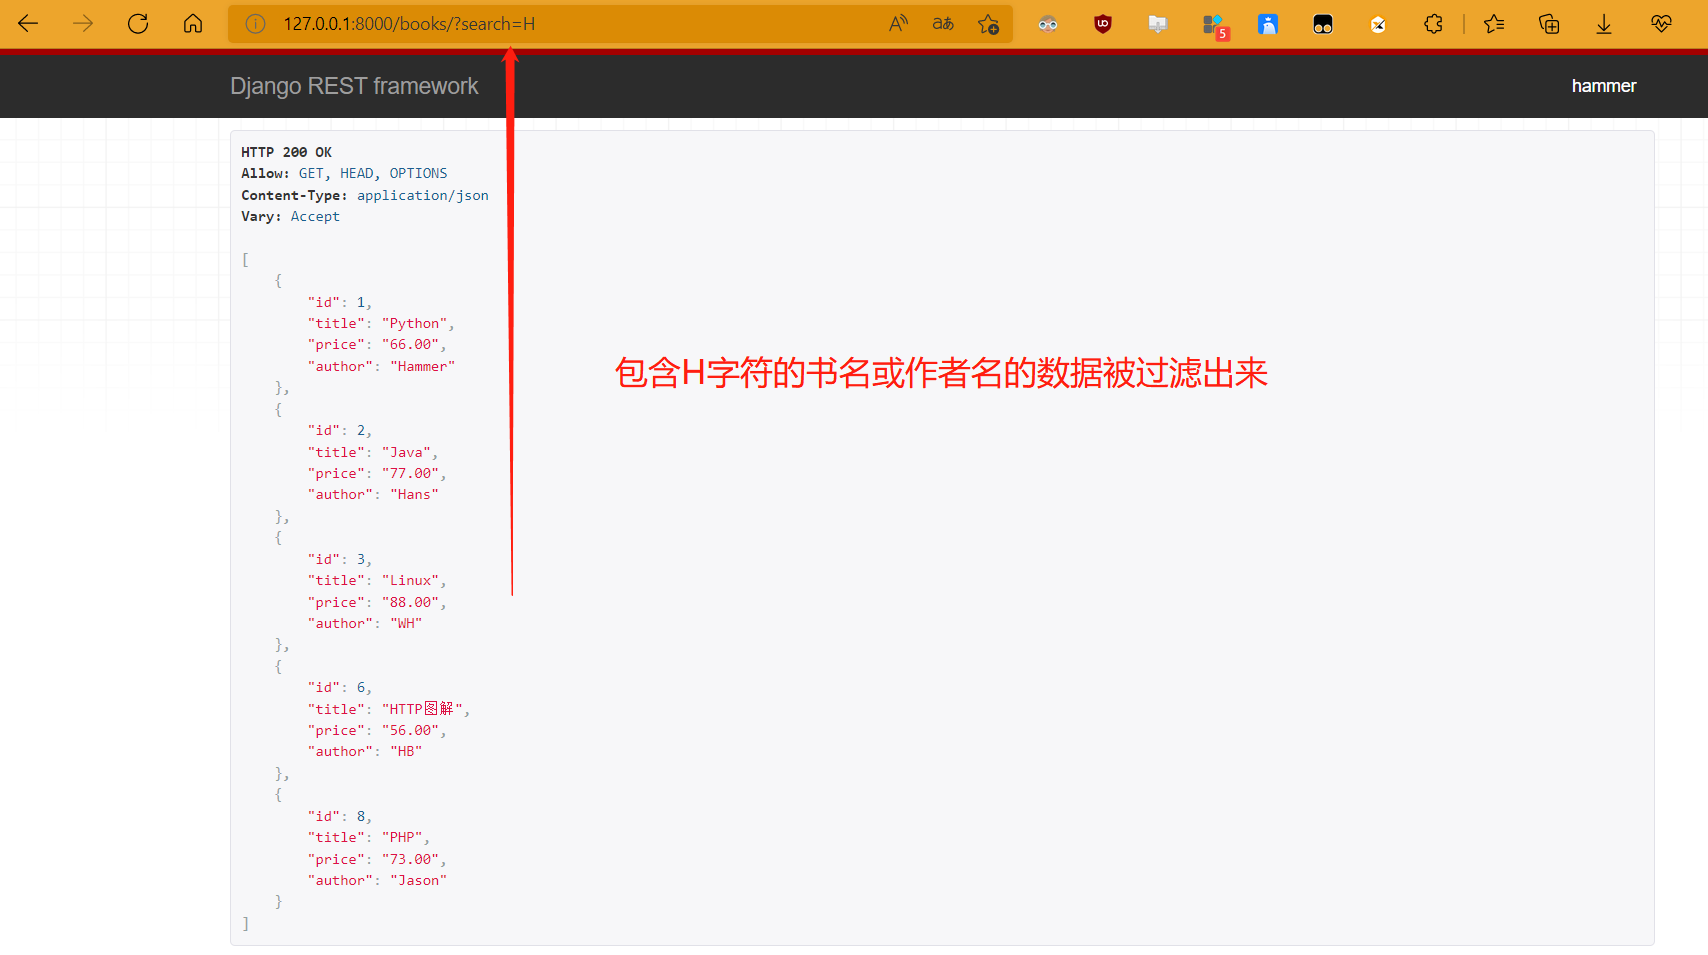This screenshot has width=1708, height=955.
Task: Open the grey folder download extension
Action: click(x=1158, y=24)
